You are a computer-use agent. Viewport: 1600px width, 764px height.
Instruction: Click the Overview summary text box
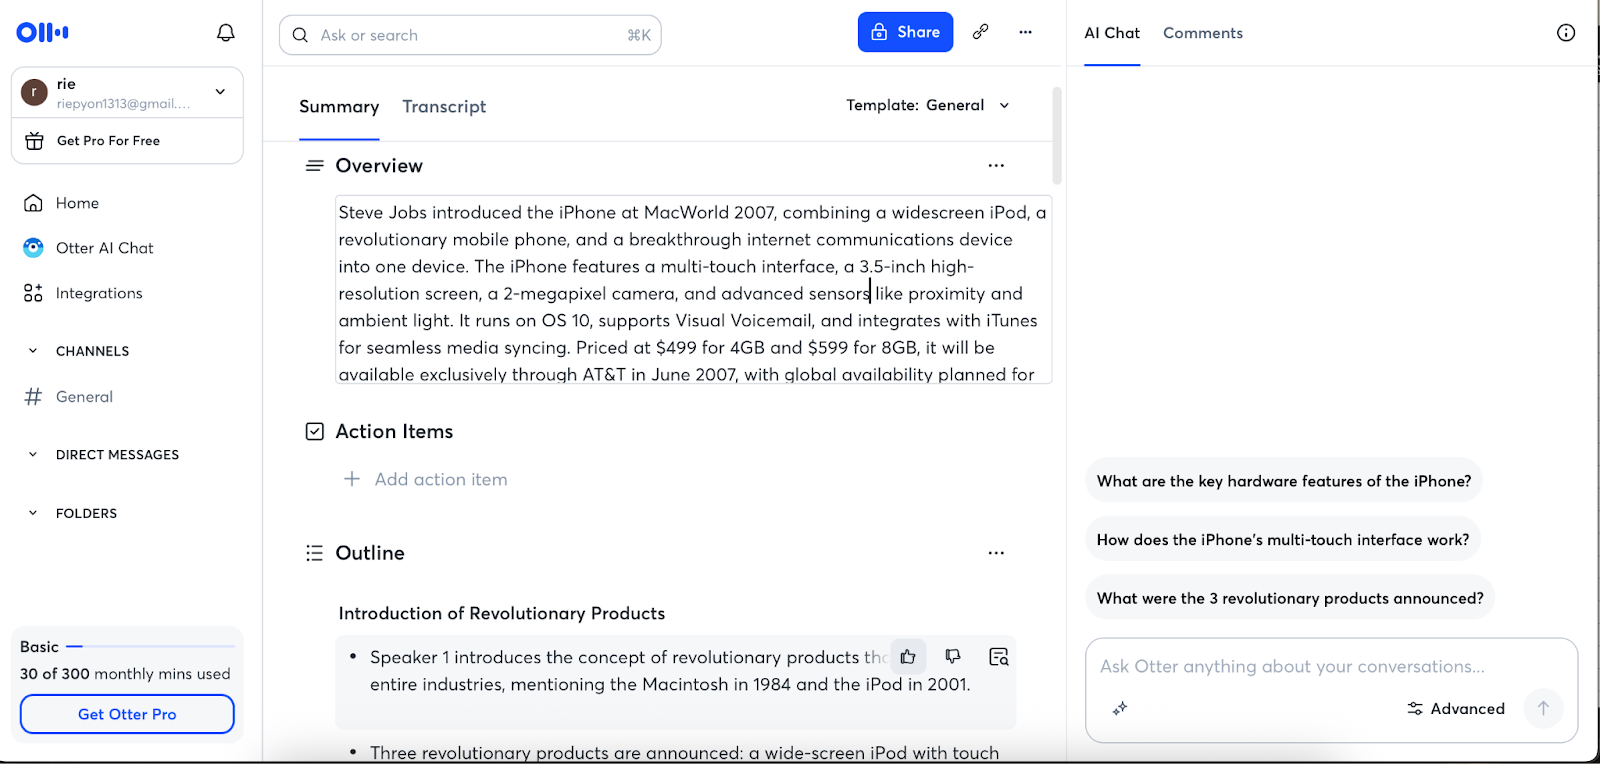pos(694,290)
